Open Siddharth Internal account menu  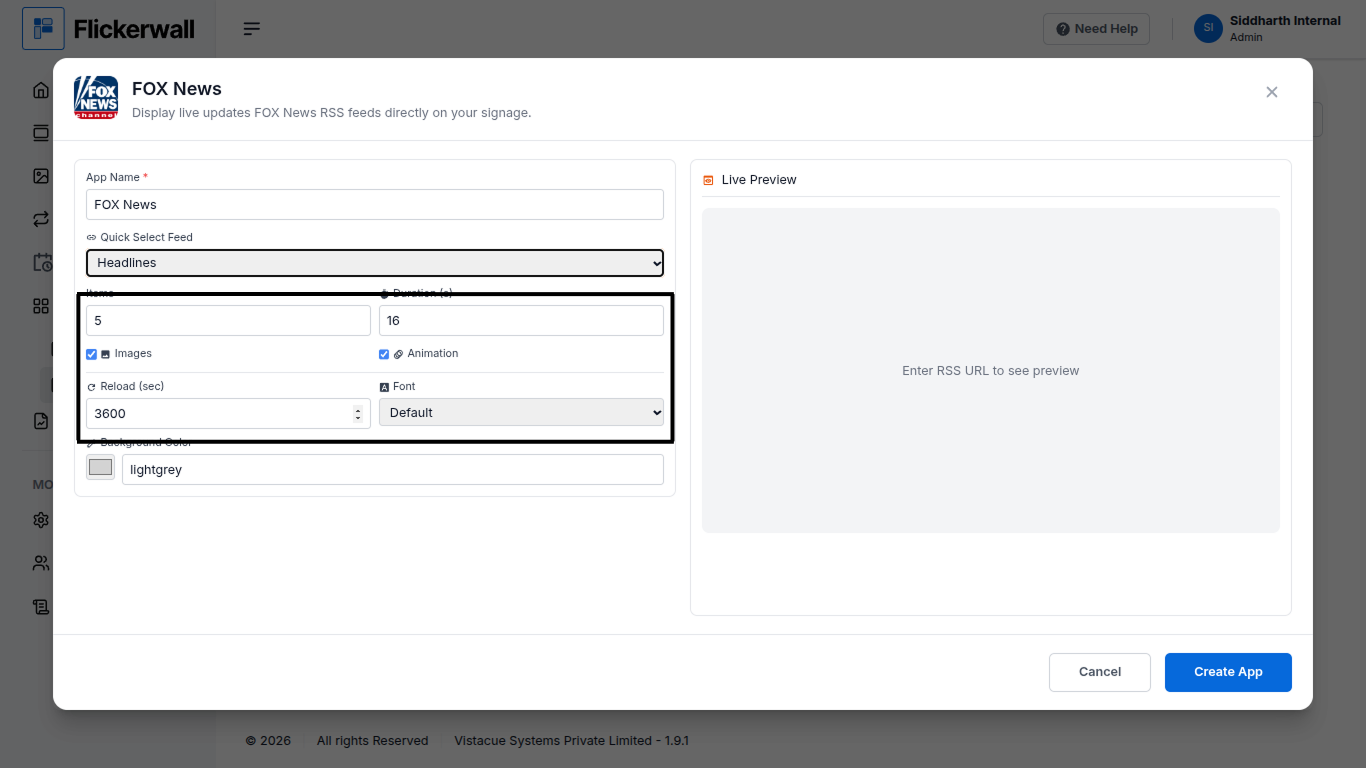point(1269,28)
